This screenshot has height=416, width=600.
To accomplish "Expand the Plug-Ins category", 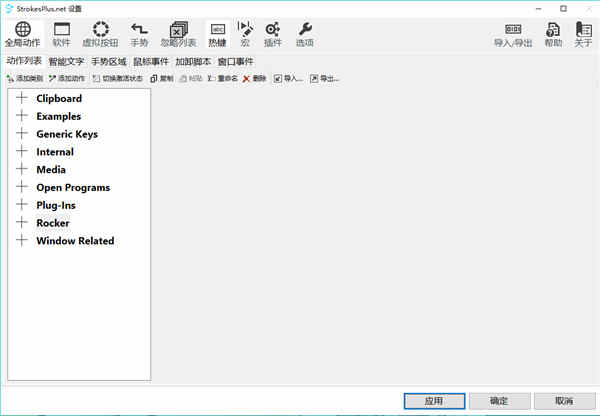I will click(x=22, y=205).
